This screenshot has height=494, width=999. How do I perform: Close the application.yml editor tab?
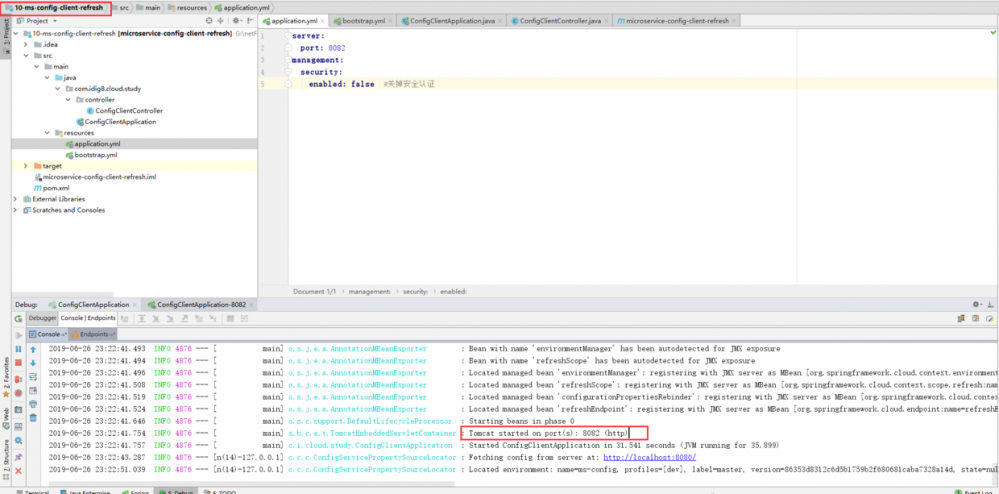[x=323, y=21]
